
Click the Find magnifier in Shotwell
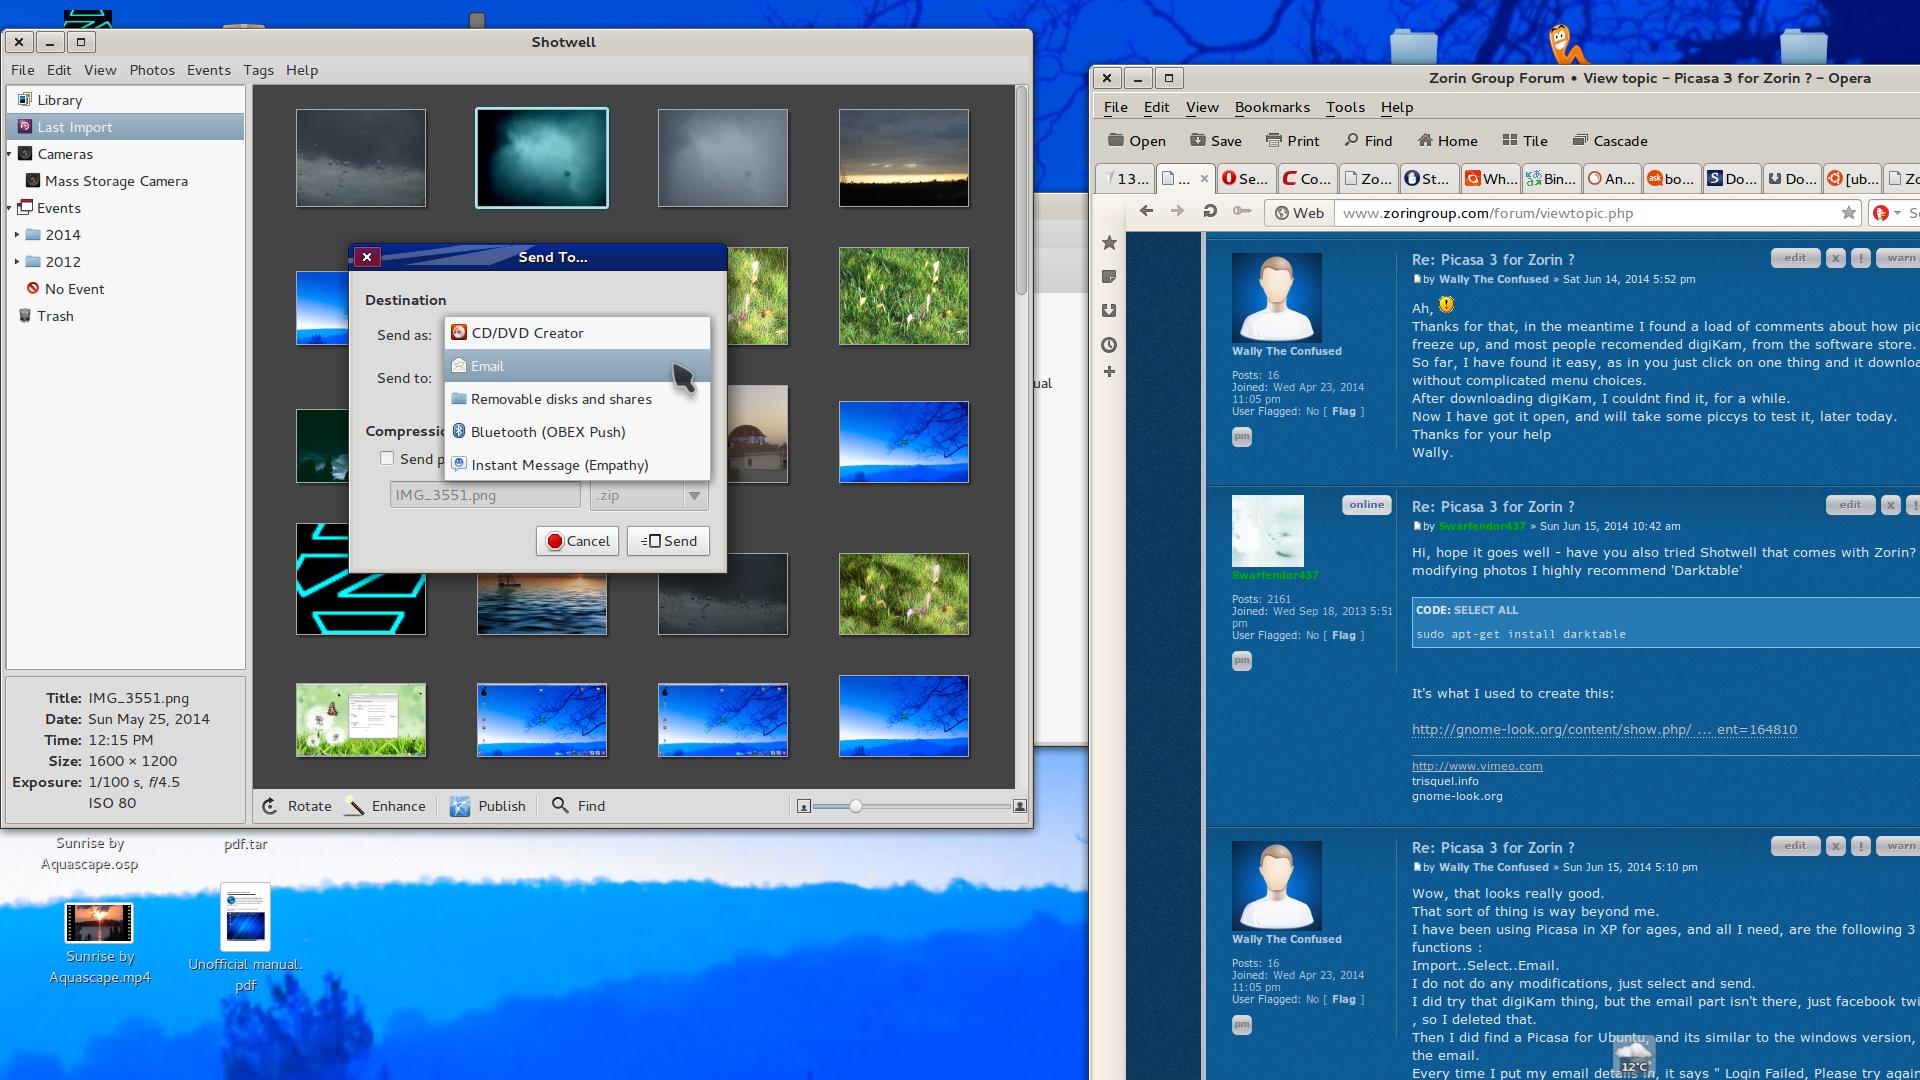point(560,806)
